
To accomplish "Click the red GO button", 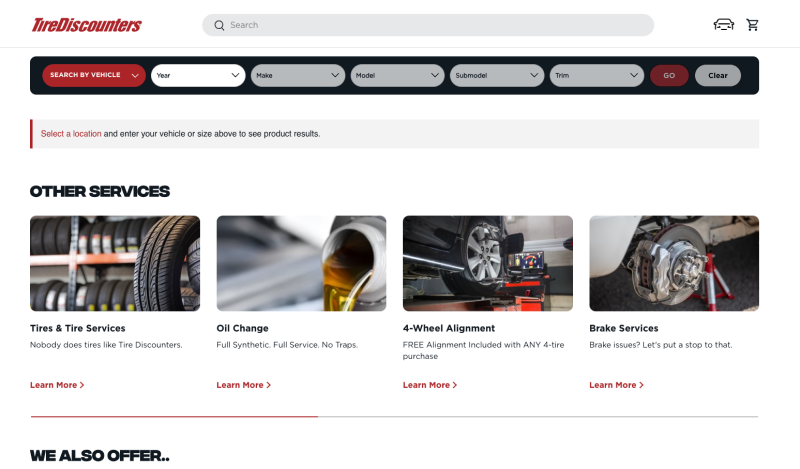I will pyautogui.click(x=669, y=75).
